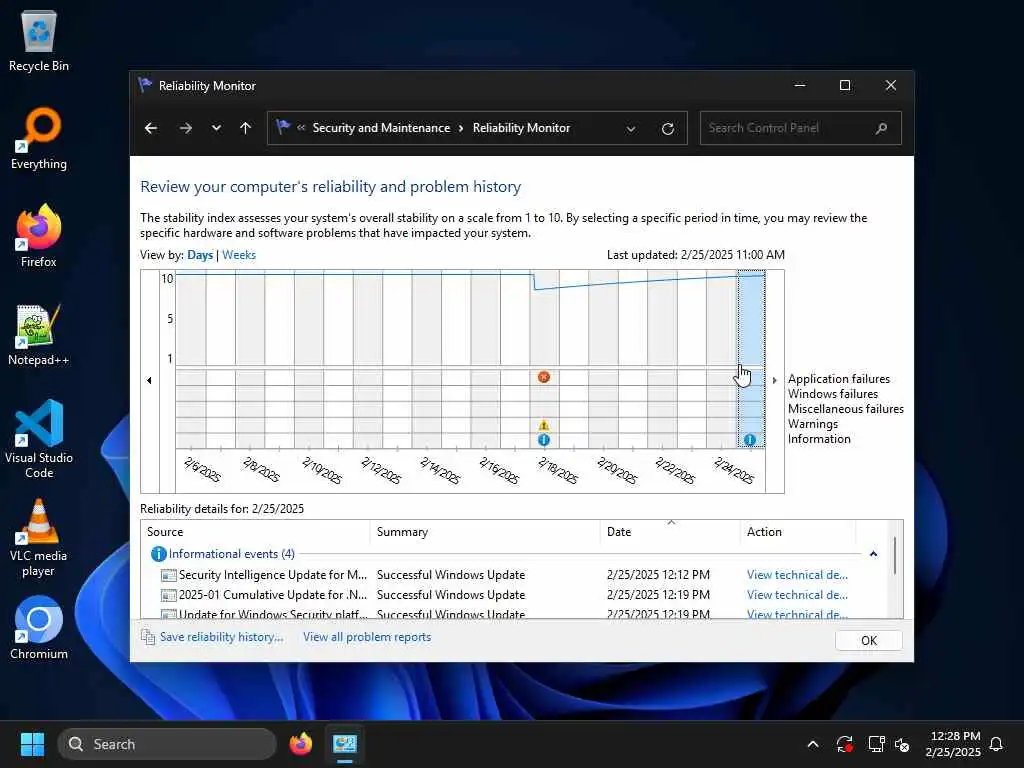View technical details for 2025-01 Cumulative Update
Screen dimensions: 1024x768
point(797,595)
